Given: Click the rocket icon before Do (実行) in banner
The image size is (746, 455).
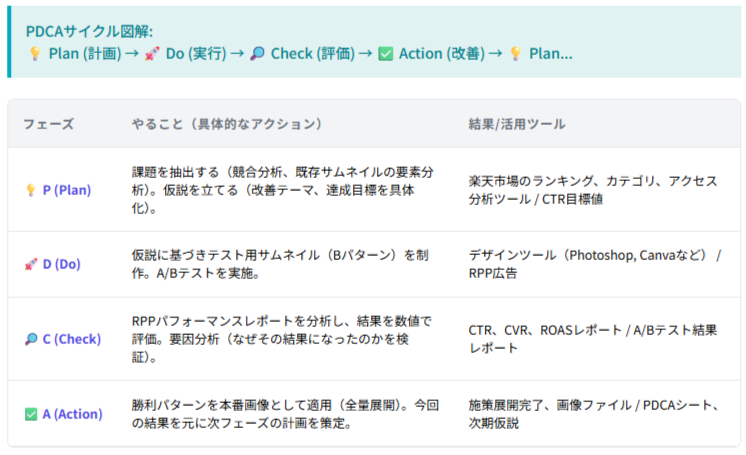Looking at the screenshot, I should coord(152,53).
